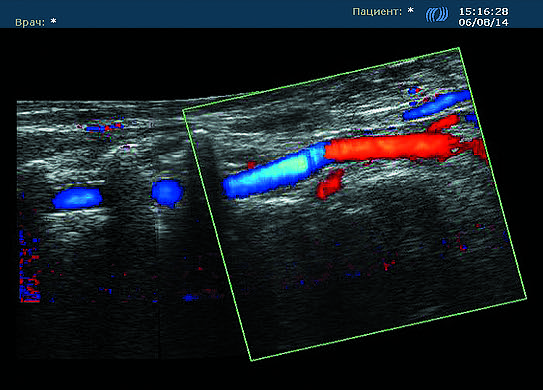Click the red-blue noise strip at left edge
Screen dimensions: 543x390
tap(29, 265)
